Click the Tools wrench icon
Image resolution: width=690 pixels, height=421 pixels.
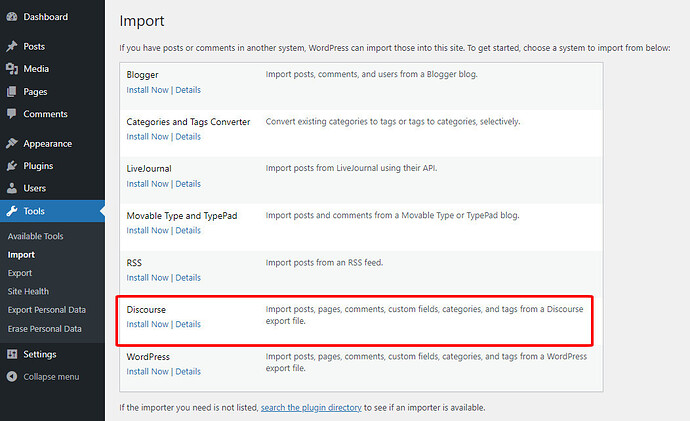point(12,211)
